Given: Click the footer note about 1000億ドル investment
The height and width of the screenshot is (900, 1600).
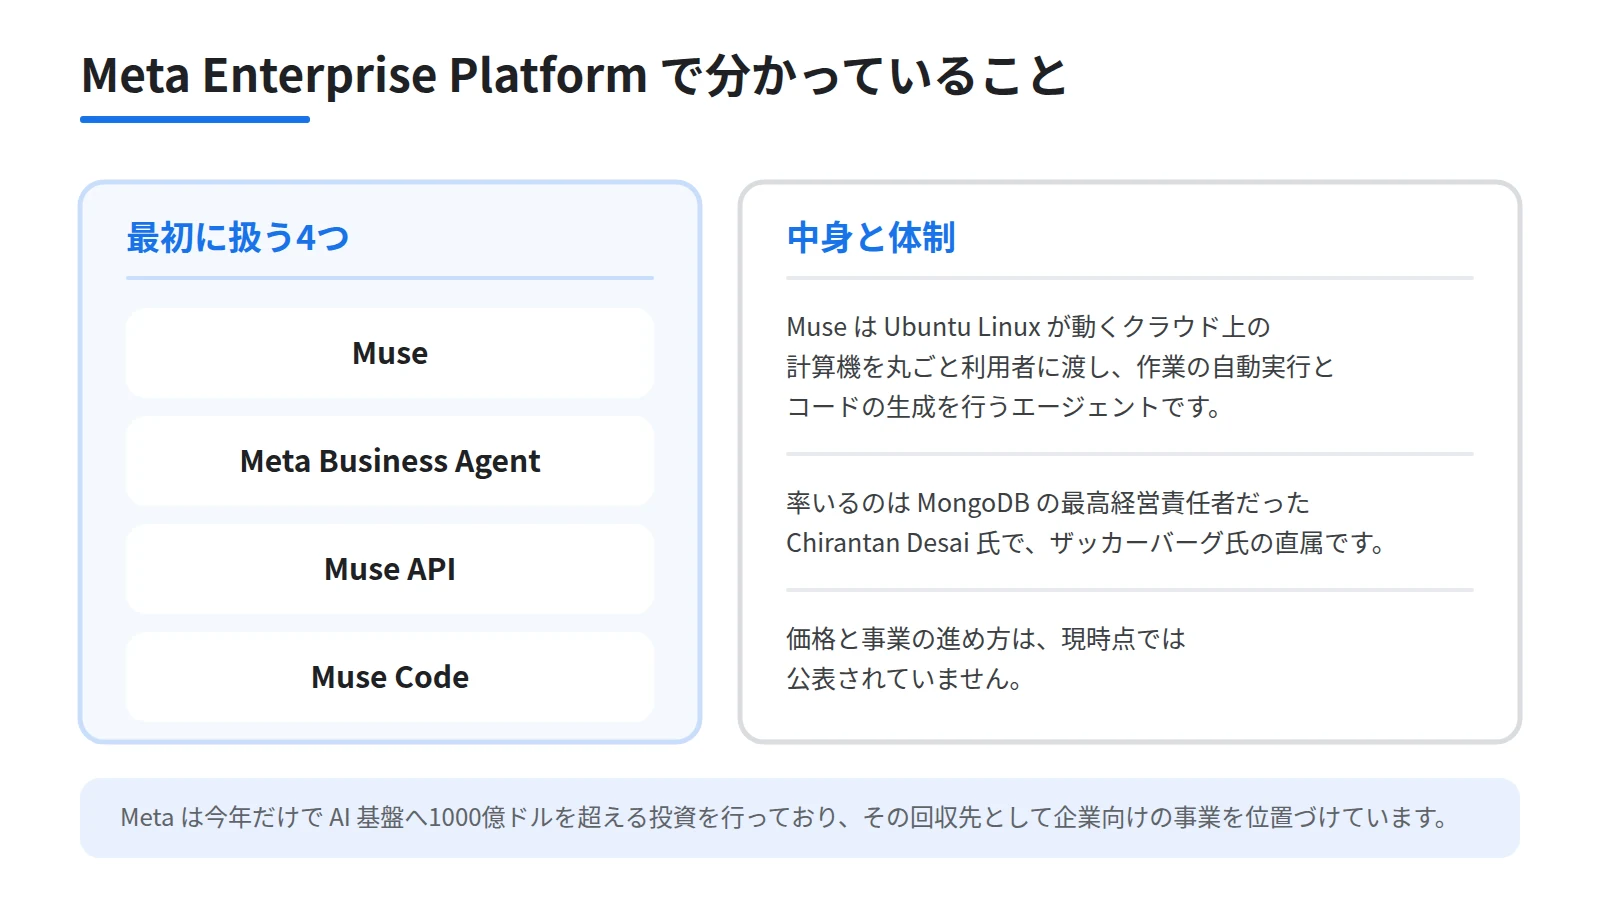Looking at the screenshot, I should point(800,818).
